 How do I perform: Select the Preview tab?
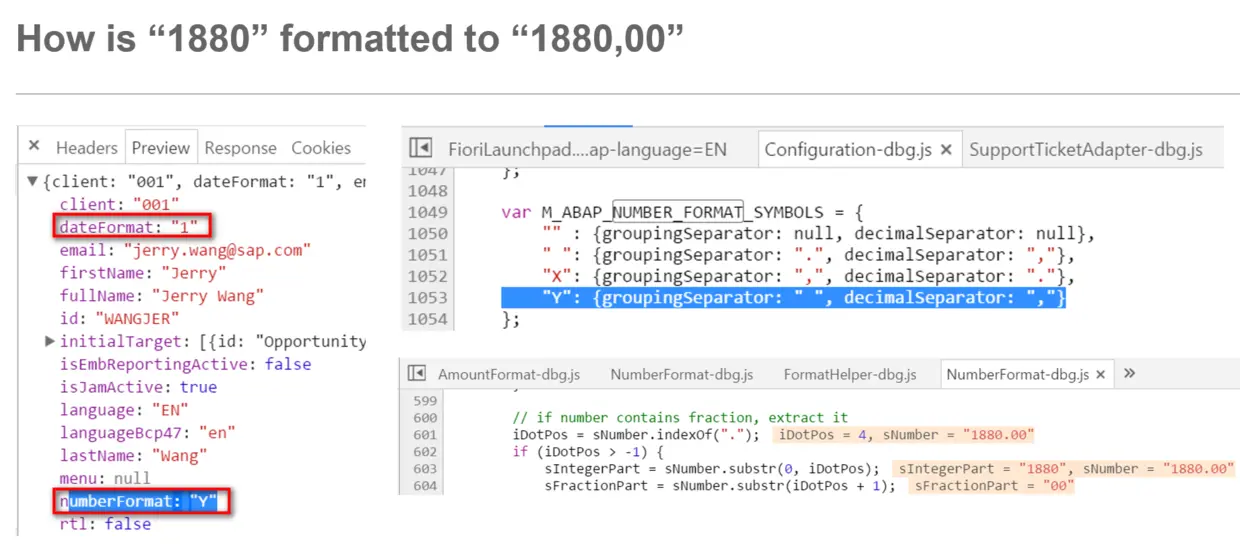pos(160,147)
